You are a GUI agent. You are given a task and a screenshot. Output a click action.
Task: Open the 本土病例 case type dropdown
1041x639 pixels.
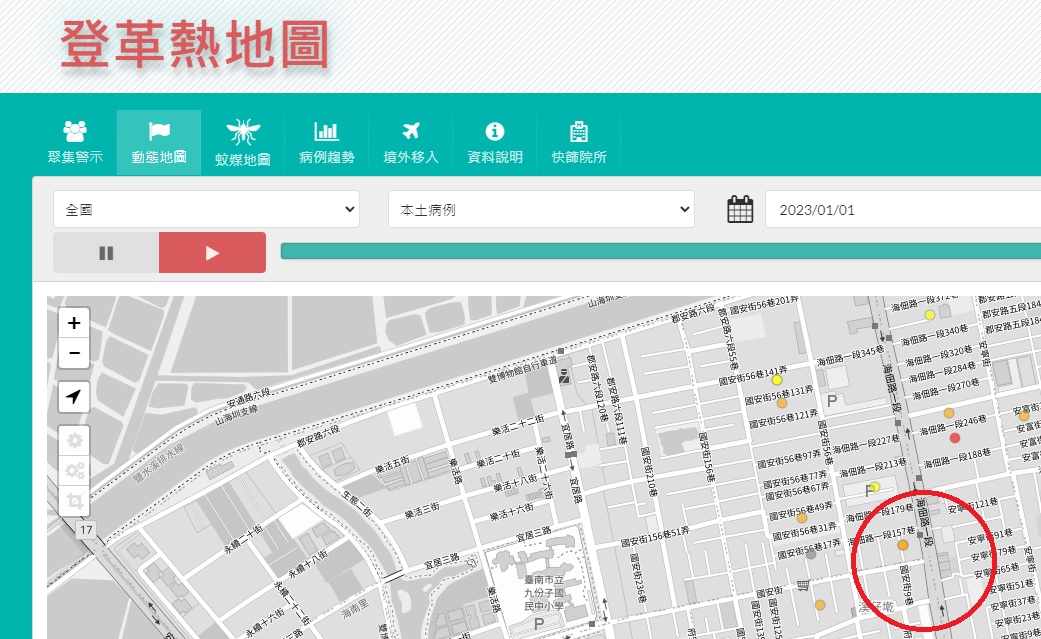[x=540, y=210]
